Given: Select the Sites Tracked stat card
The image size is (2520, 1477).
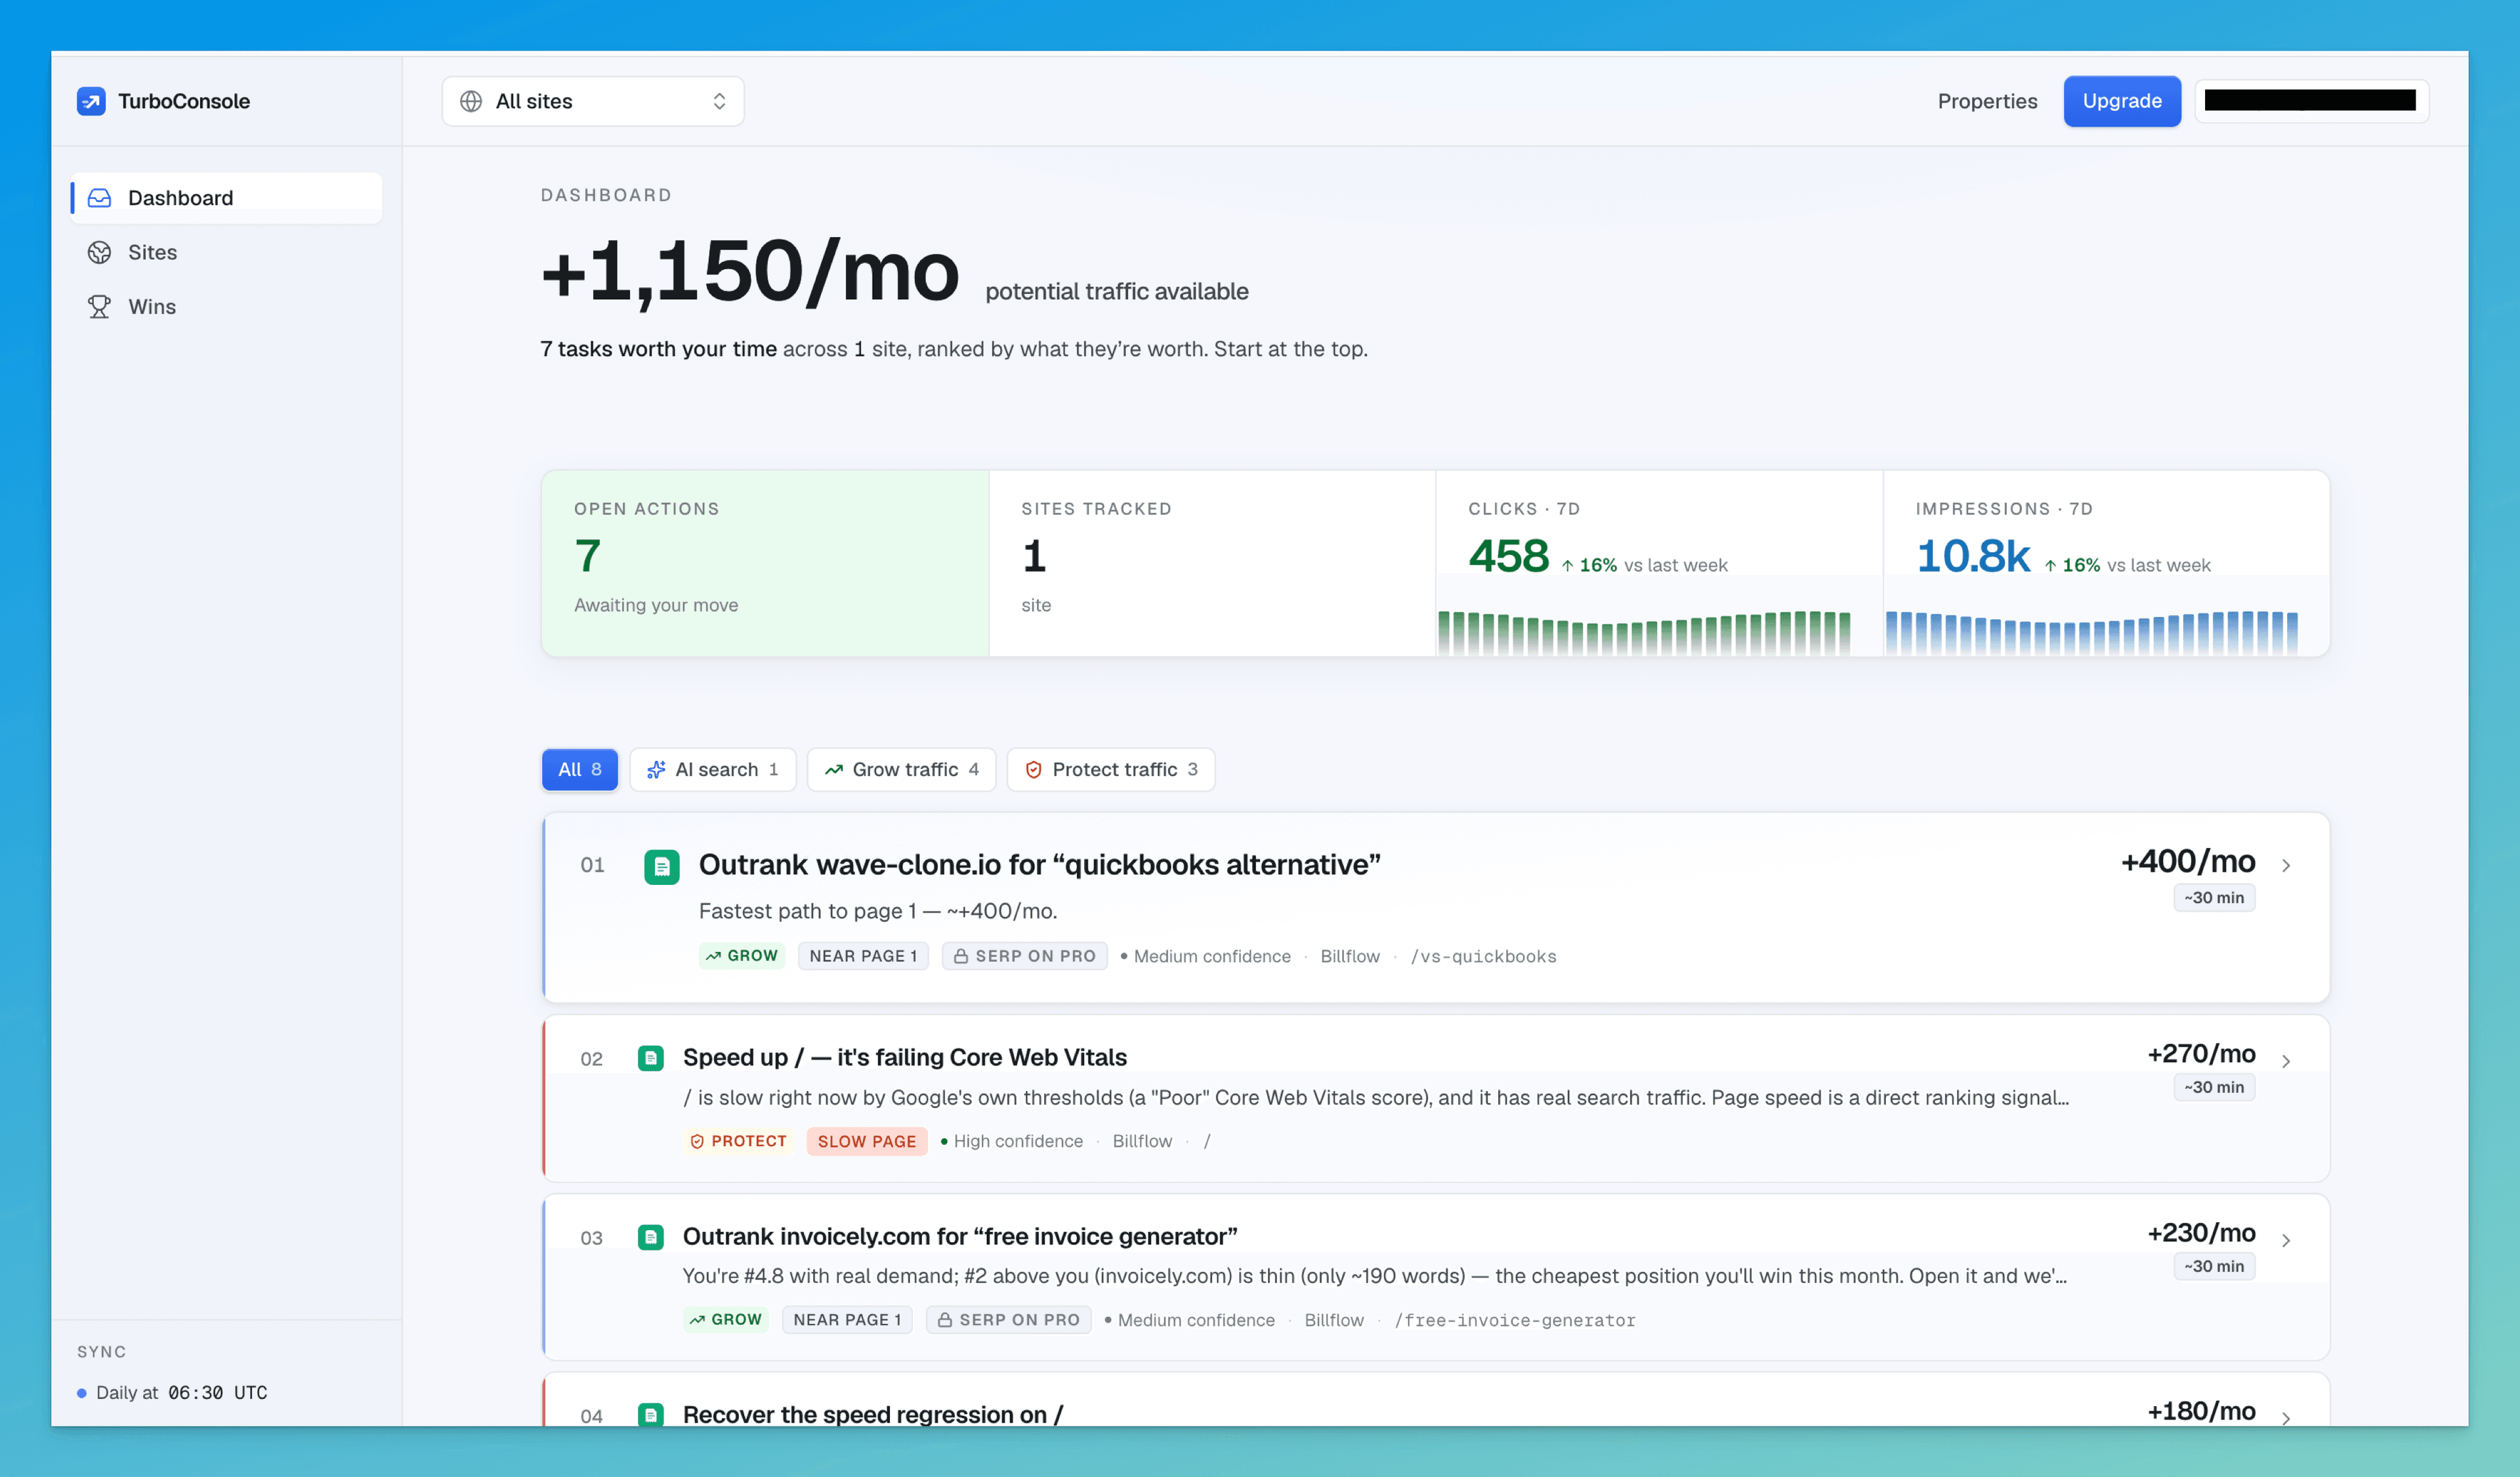Looking at the screenshot, I should (x=1212, y=563).
